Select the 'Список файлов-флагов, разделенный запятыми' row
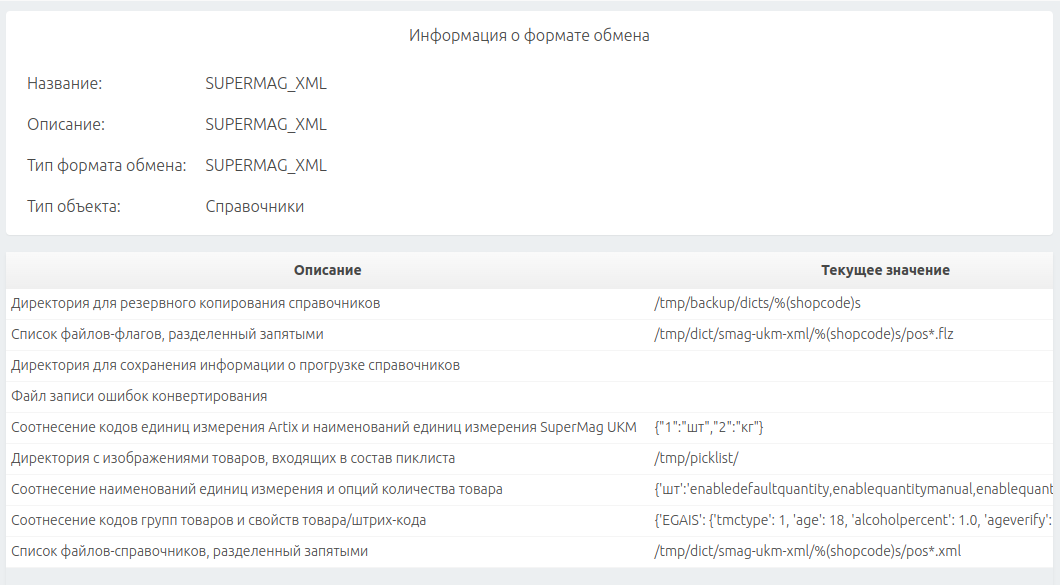Screen dimensions: 1060x585 point(529,335)
